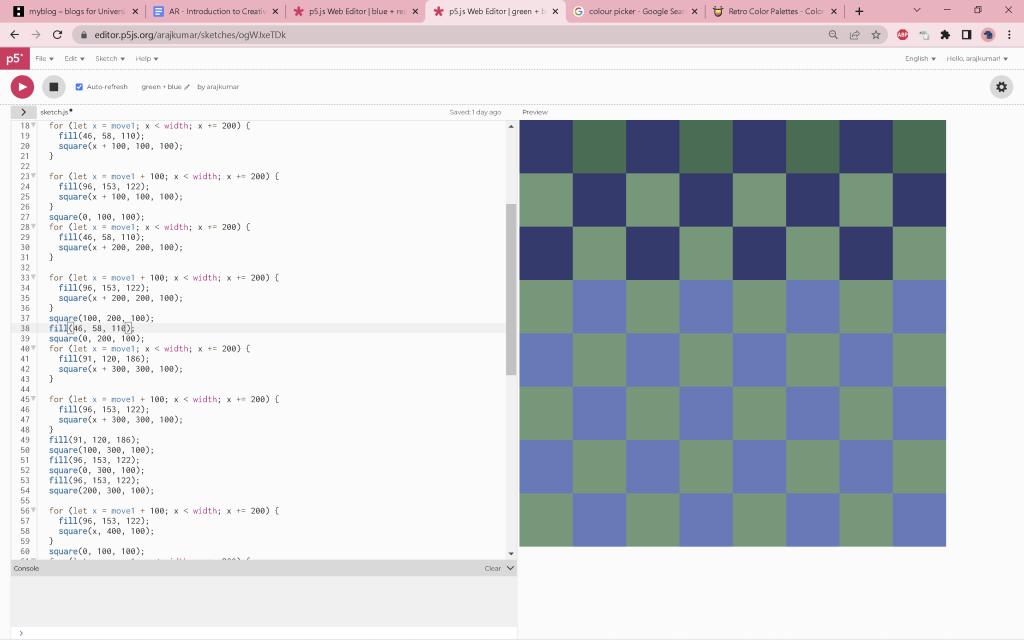Image resolution: width=1024 pixels, height=640 pixels.
Task: Open Hello, arajkumar account dropdown
Action: point(976,59)
